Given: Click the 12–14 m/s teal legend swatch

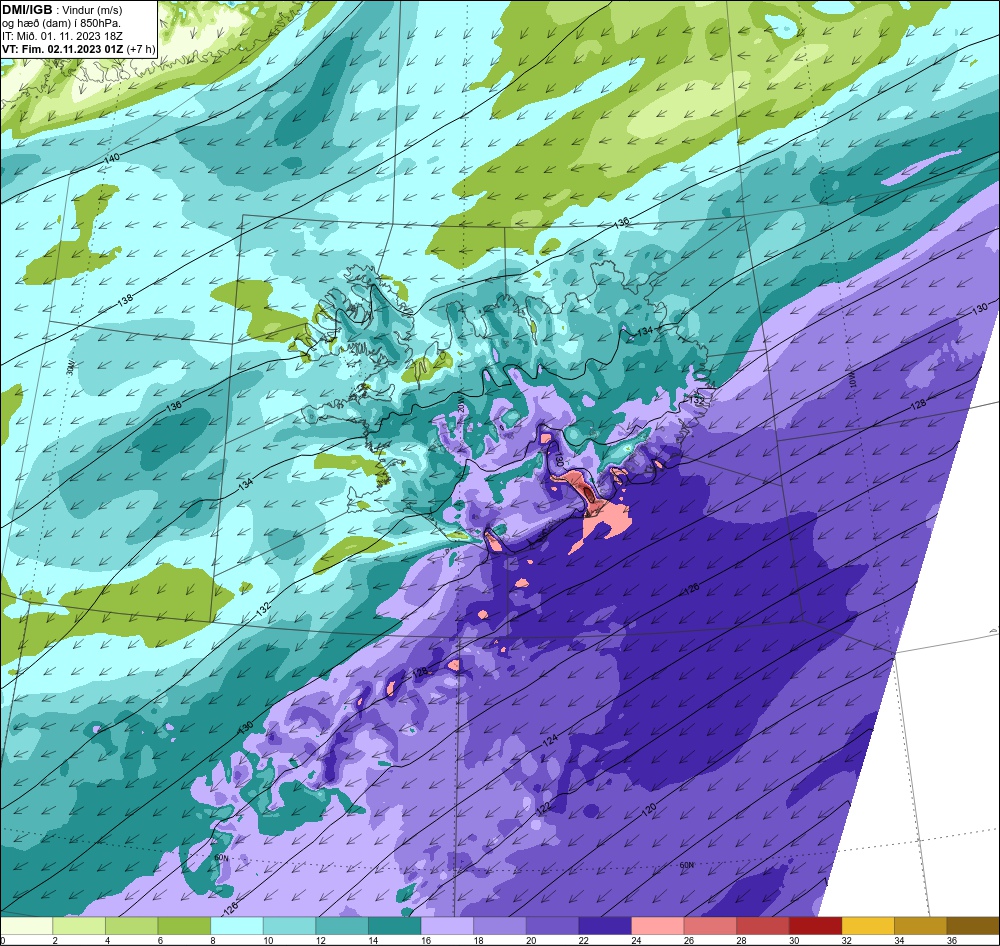Looking at the screenshot, I should click(x=342, y=926).
